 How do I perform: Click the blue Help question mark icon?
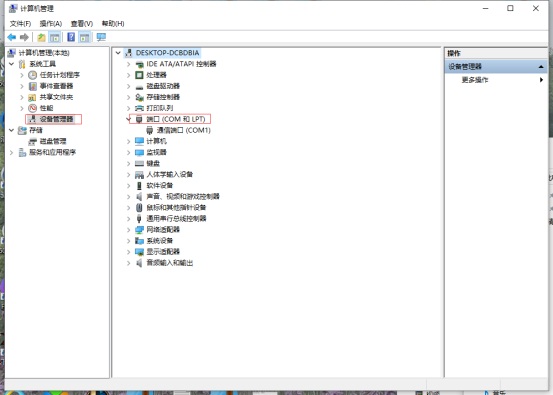(x=71, y=37)
